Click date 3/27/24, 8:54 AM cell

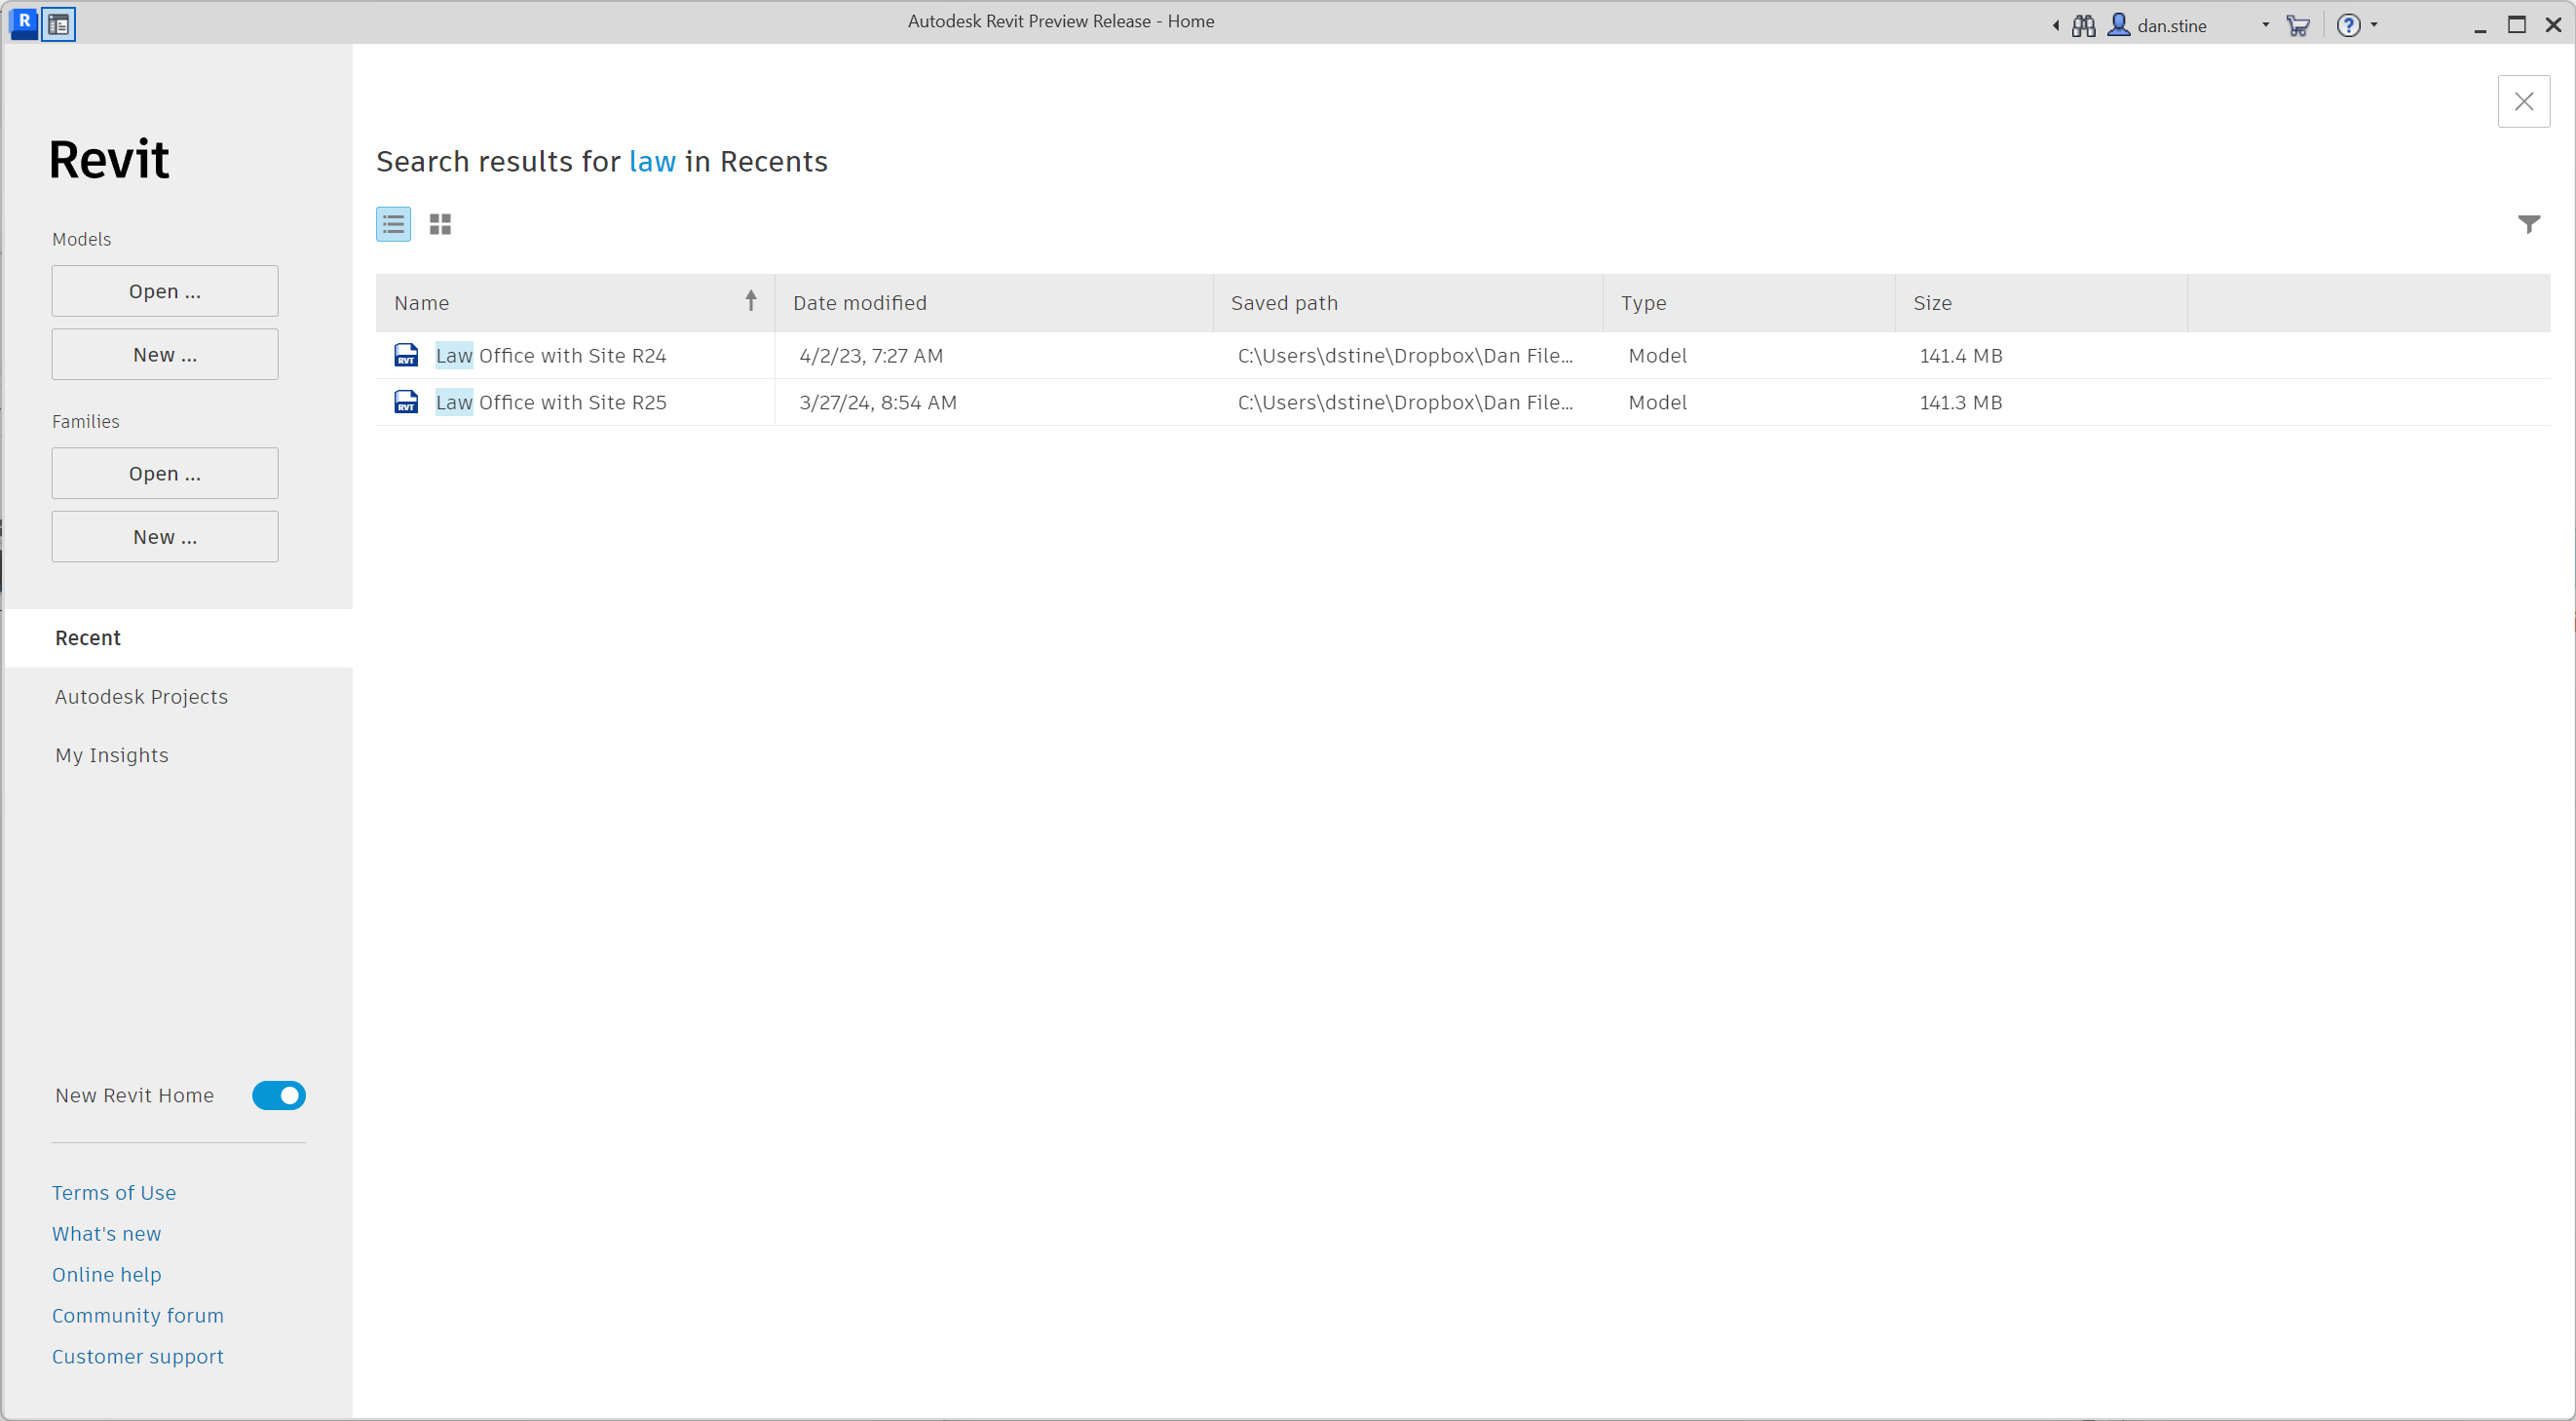(x=878, y=402)
